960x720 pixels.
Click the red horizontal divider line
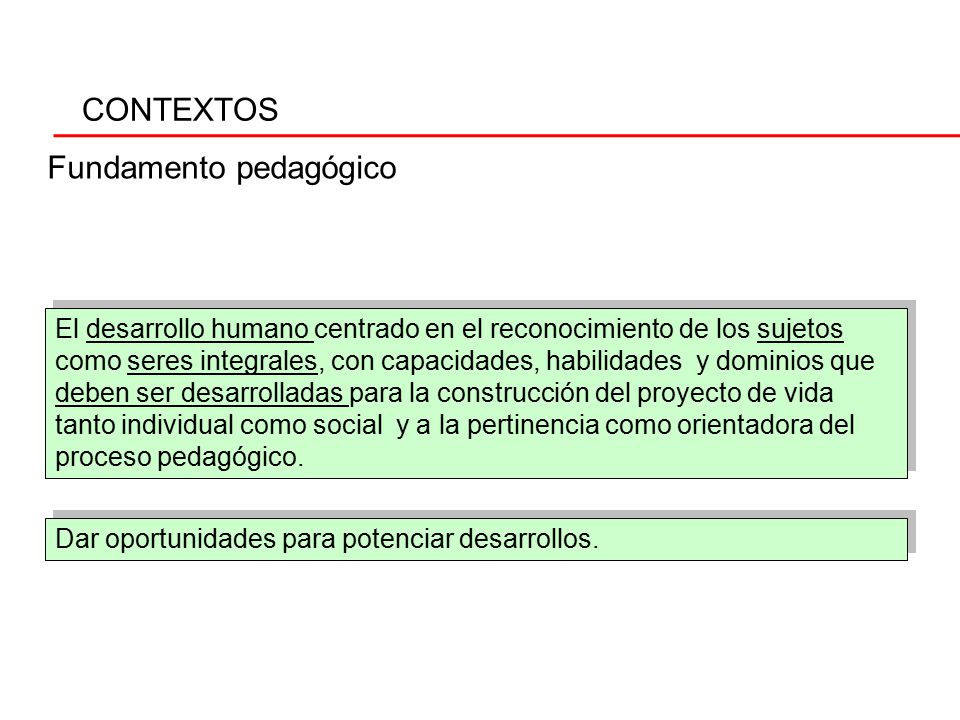506,135
